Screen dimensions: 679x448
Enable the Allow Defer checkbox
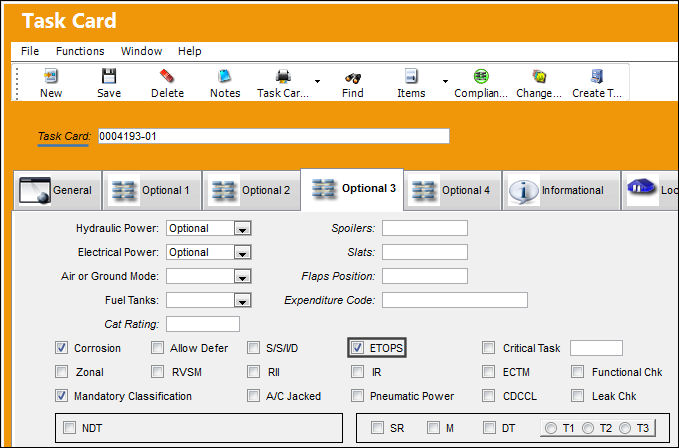(x=158, y=348)
